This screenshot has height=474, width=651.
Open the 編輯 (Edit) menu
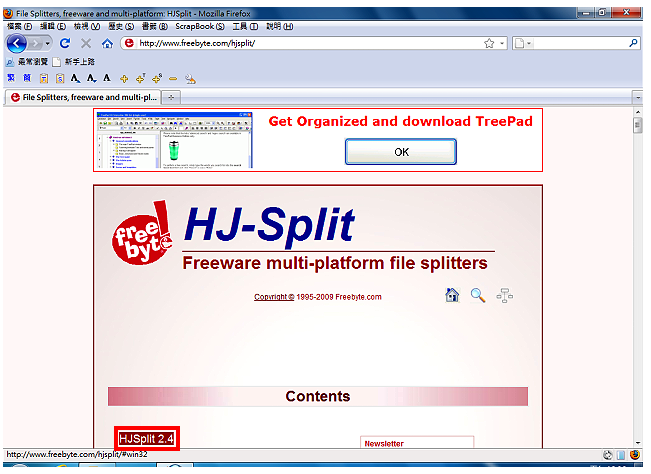click(53, 27)
